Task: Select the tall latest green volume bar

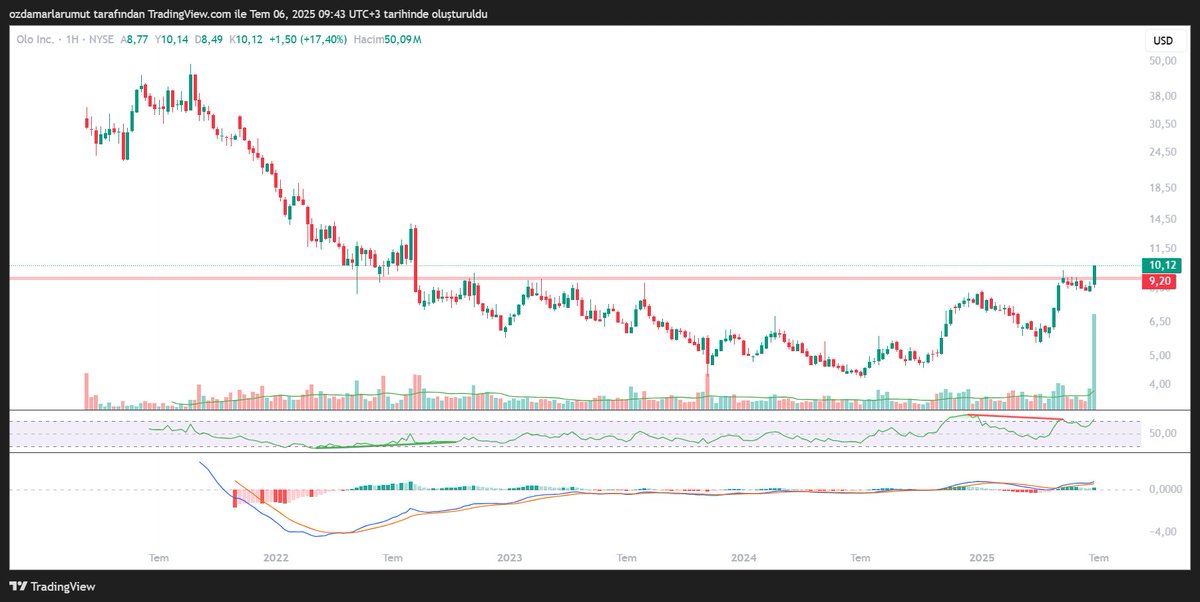Action: (x=1093, y=361)
